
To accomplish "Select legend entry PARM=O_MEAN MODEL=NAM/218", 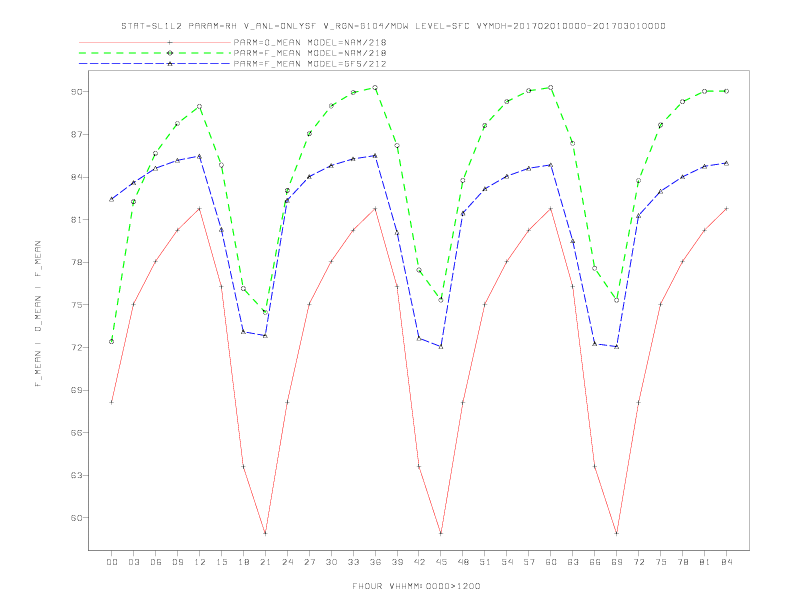I will coord(310,42).
